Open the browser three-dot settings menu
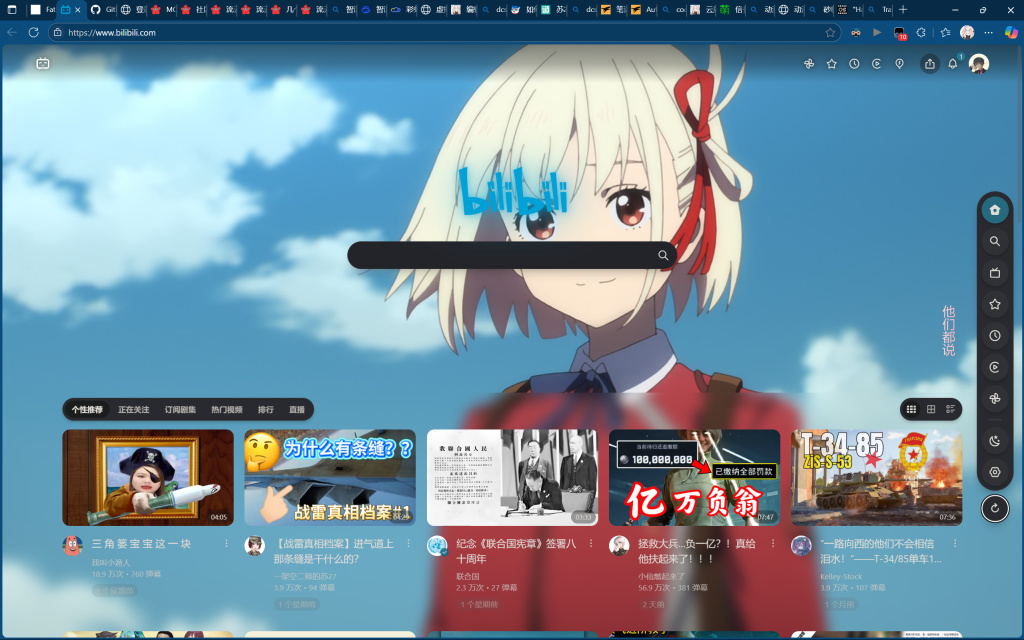The height and width of the screenshot is (640, 1024). click(989, 32)
